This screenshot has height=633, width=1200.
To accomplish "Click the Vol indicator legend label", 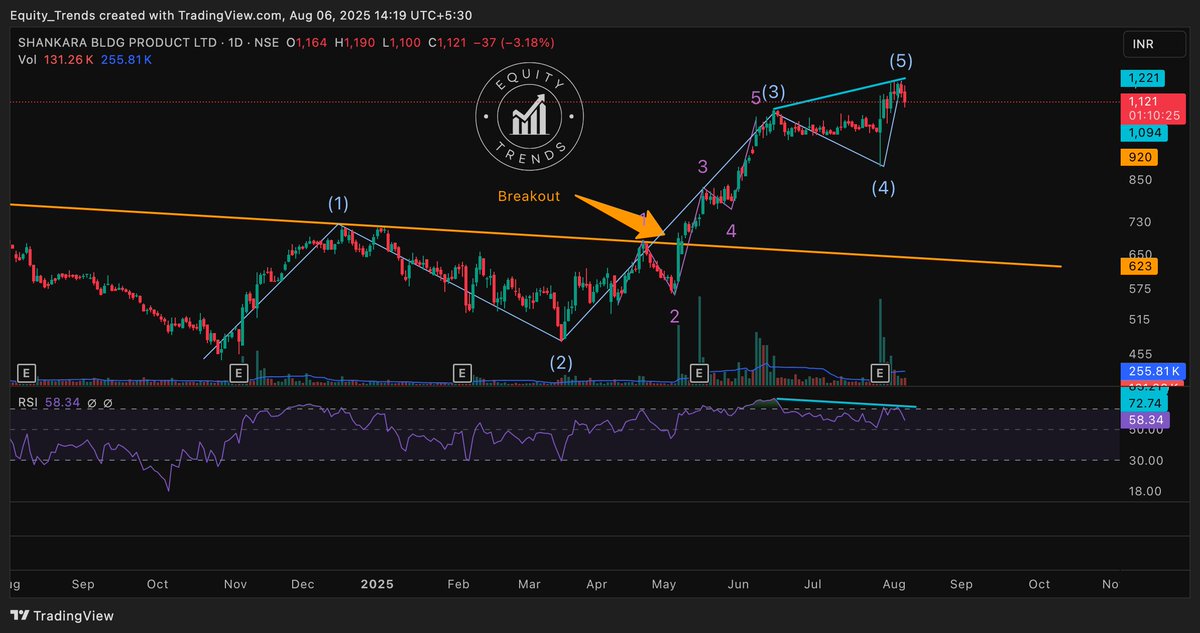I will [x=27, y=60].
